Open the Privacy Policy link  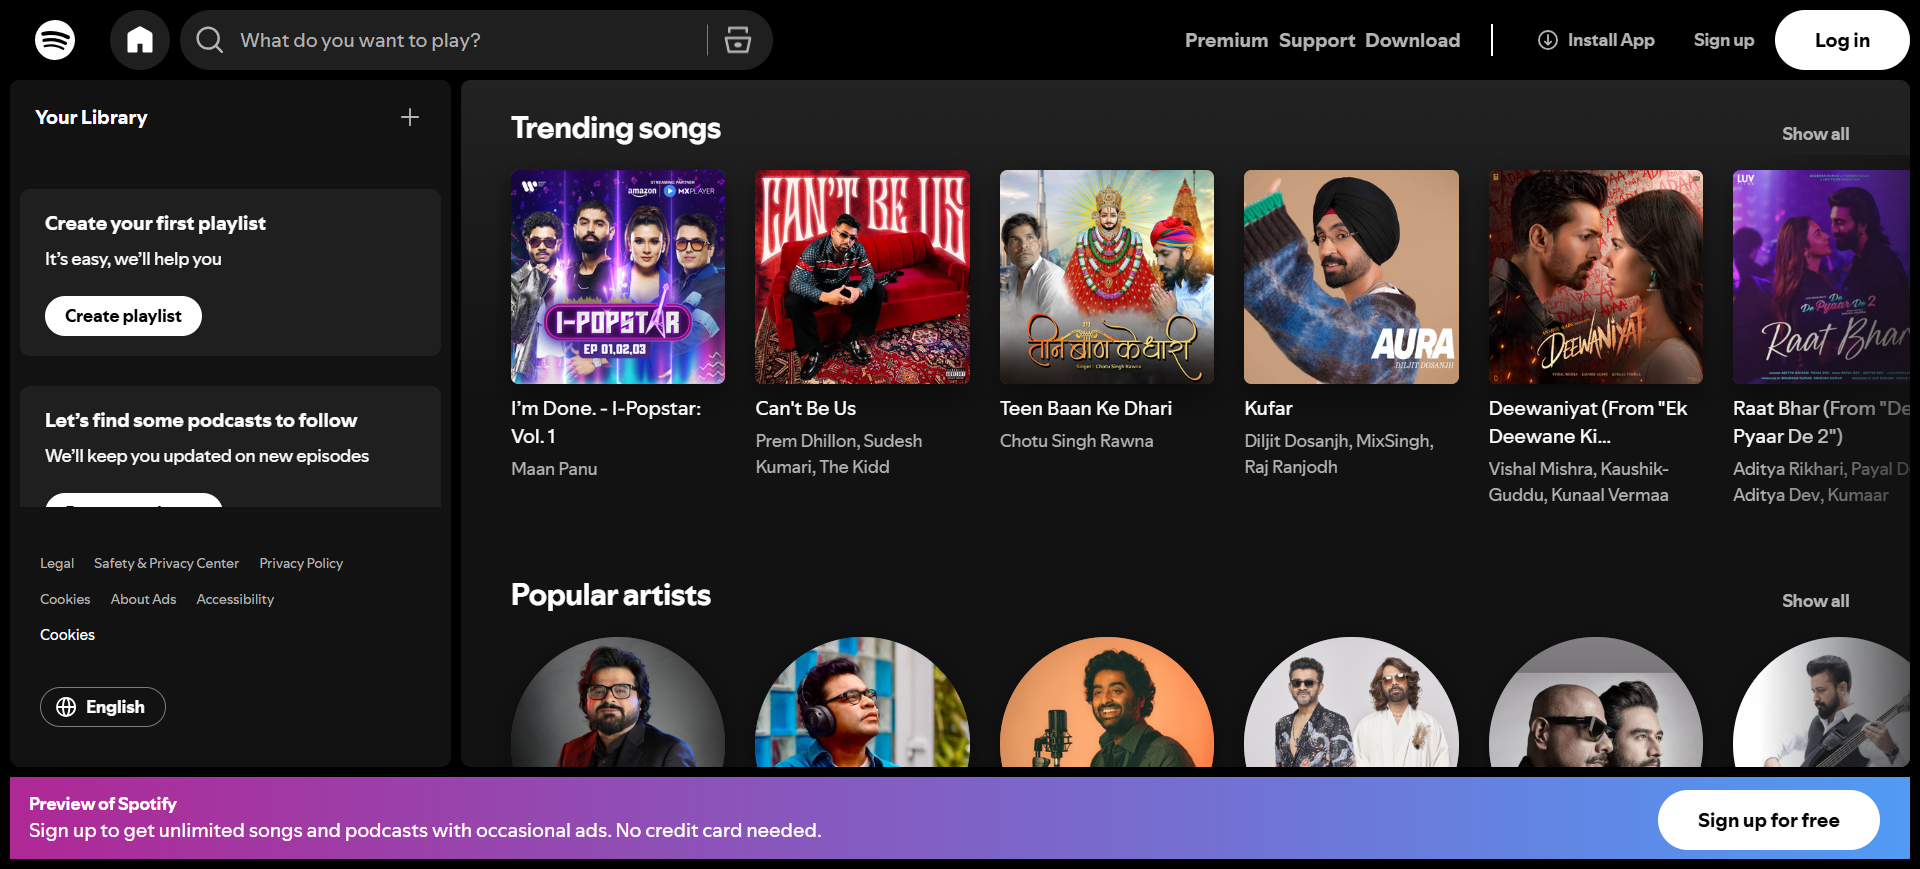pyautogui.click(x=301, y=563)
